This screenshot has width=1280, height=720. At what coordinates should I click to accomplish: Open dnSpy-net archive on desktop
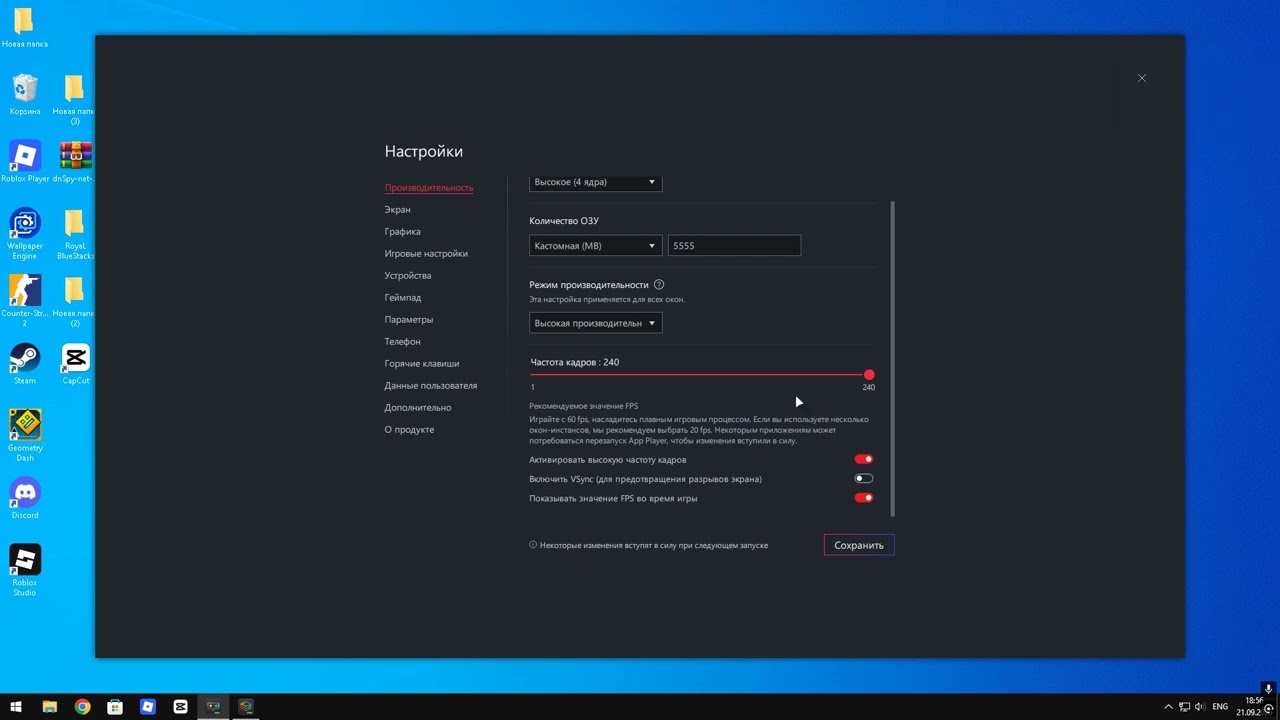tap(75, 161)
